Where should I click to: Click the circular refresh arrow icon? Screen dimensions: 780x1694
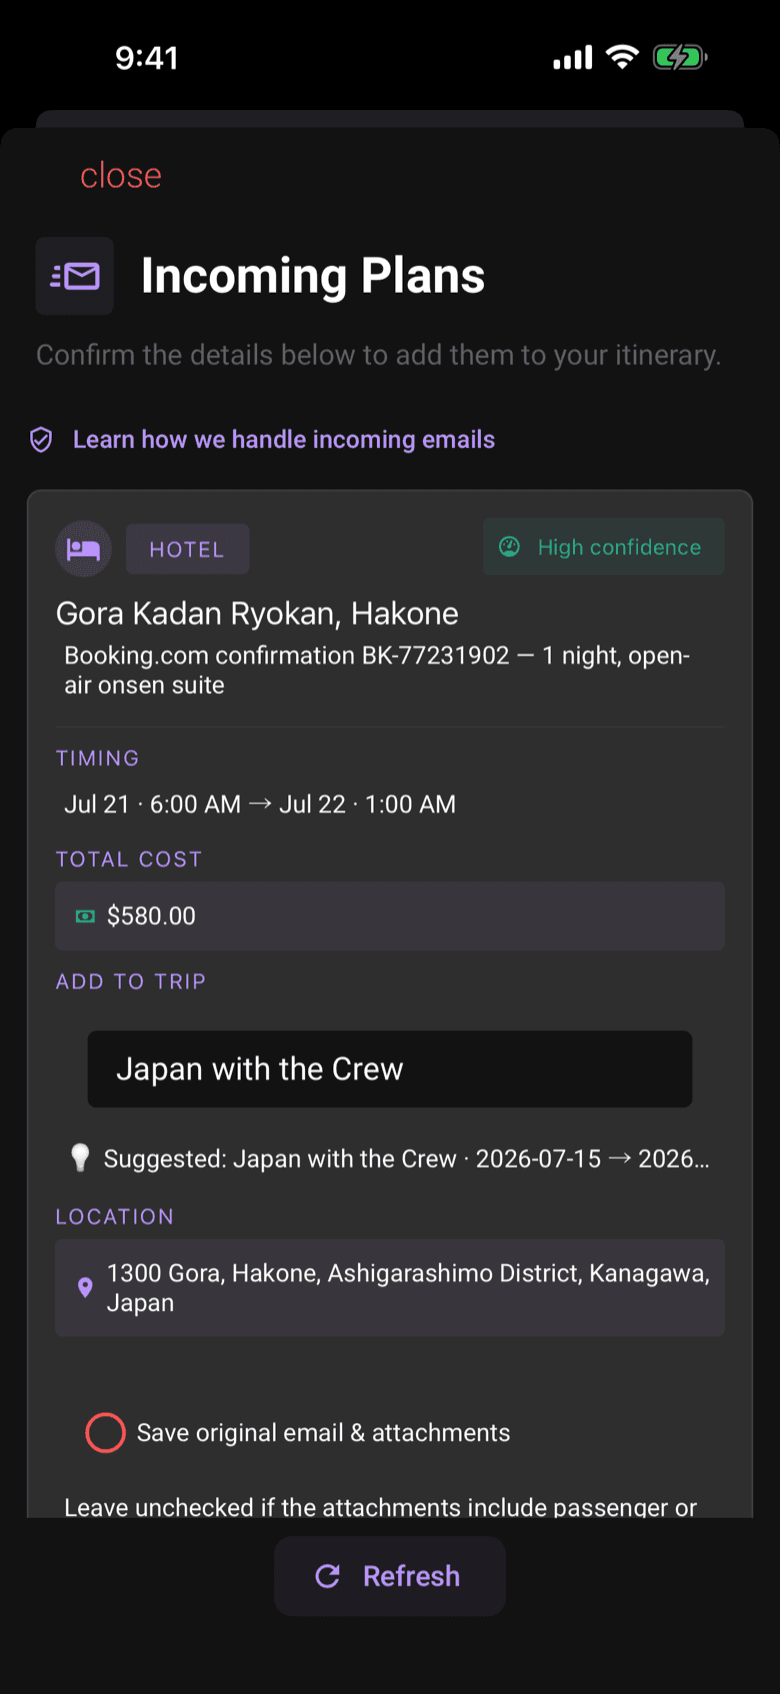click(328, 1576)
